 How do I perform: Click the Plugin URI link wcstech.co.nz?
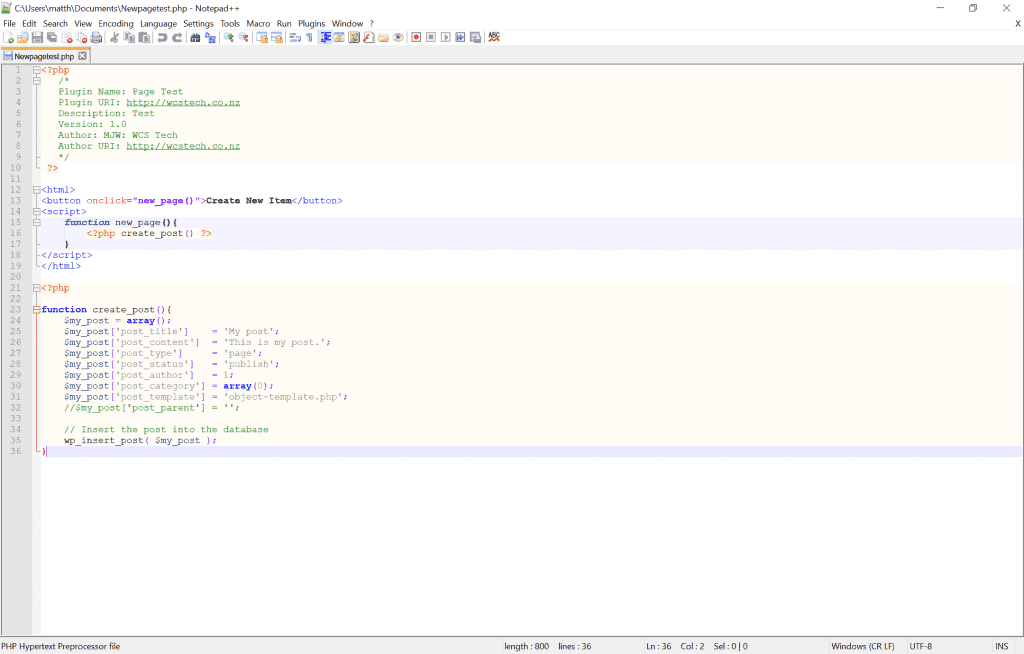coord(183,103)
